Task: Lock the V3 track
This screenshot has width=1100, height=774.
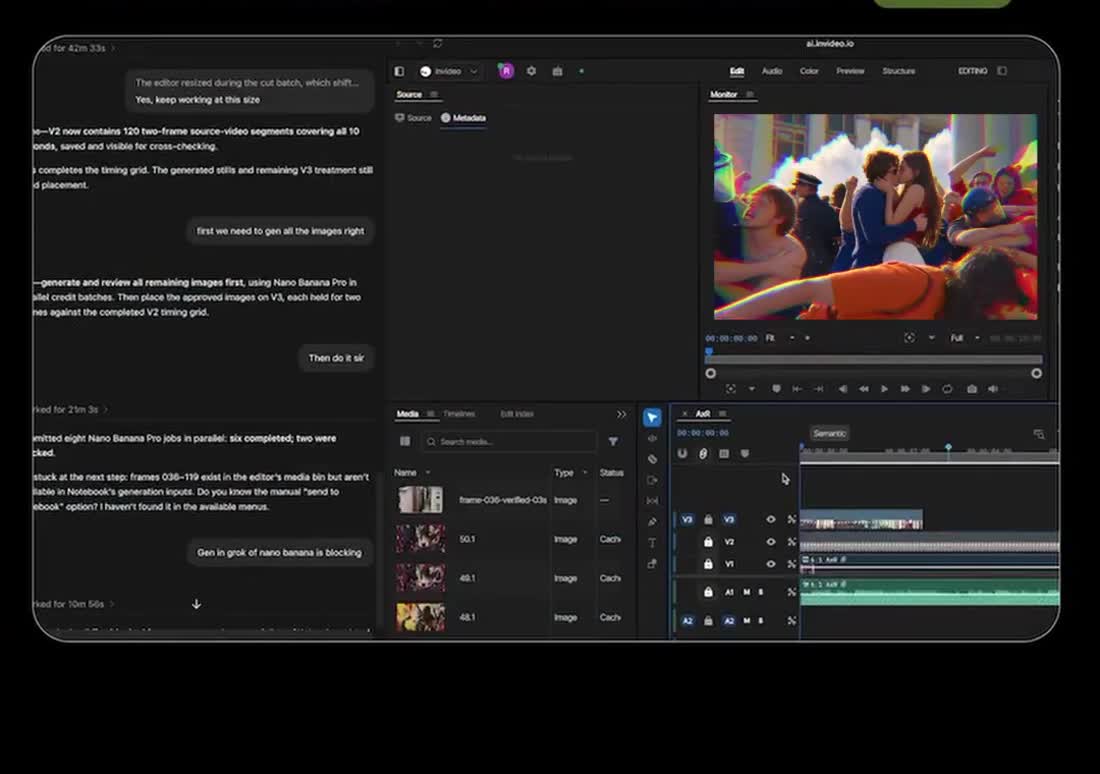Action: pyautogui.click(x=708, y=519)
